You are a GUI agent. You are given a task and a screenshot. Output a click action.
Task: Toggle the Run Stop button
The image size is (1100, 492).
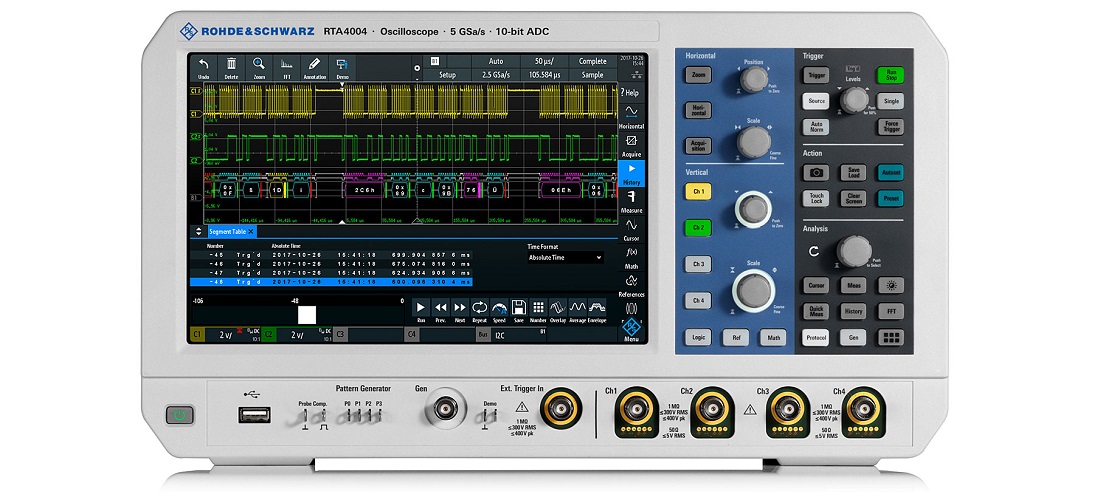(890, 75)
